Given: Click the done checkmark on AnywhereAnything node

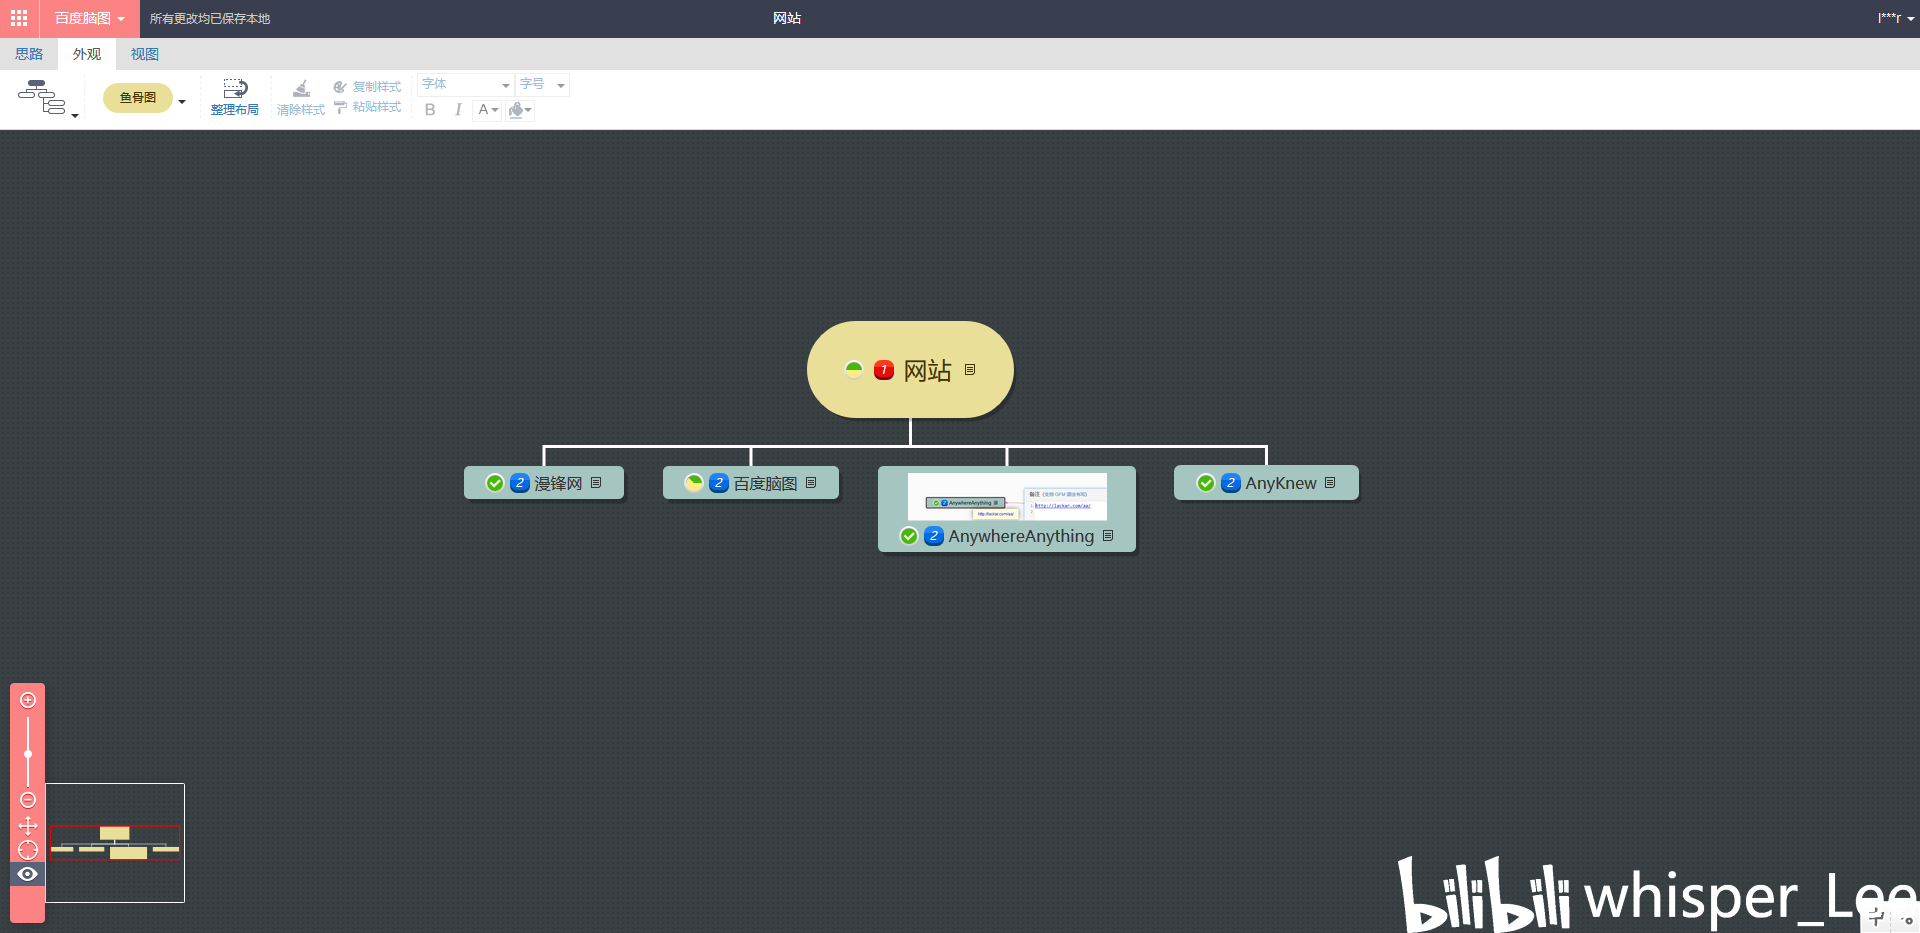Looking at the screenshot, I should click(909, 536).
